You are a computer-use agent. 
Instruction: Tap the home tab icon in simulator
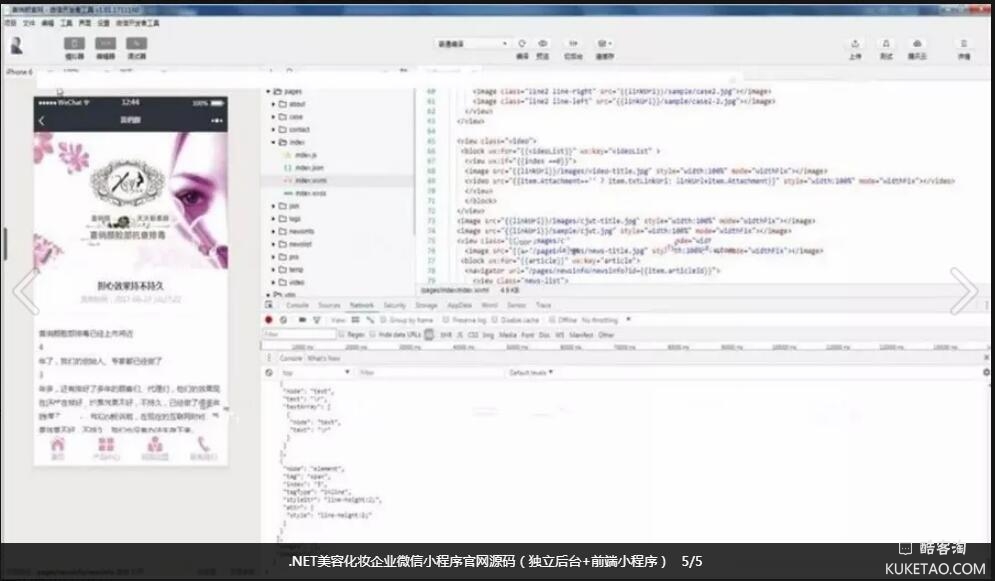(58, 445)
